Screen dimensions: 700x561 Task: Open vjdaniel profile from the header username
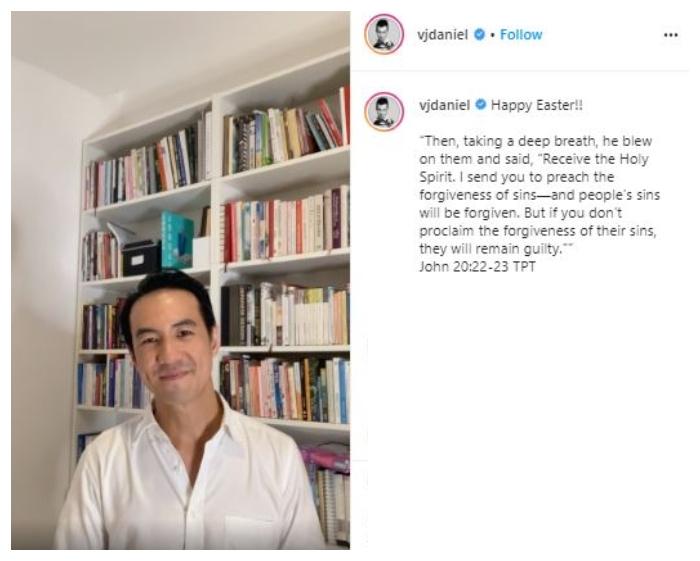tap(442, 35)
